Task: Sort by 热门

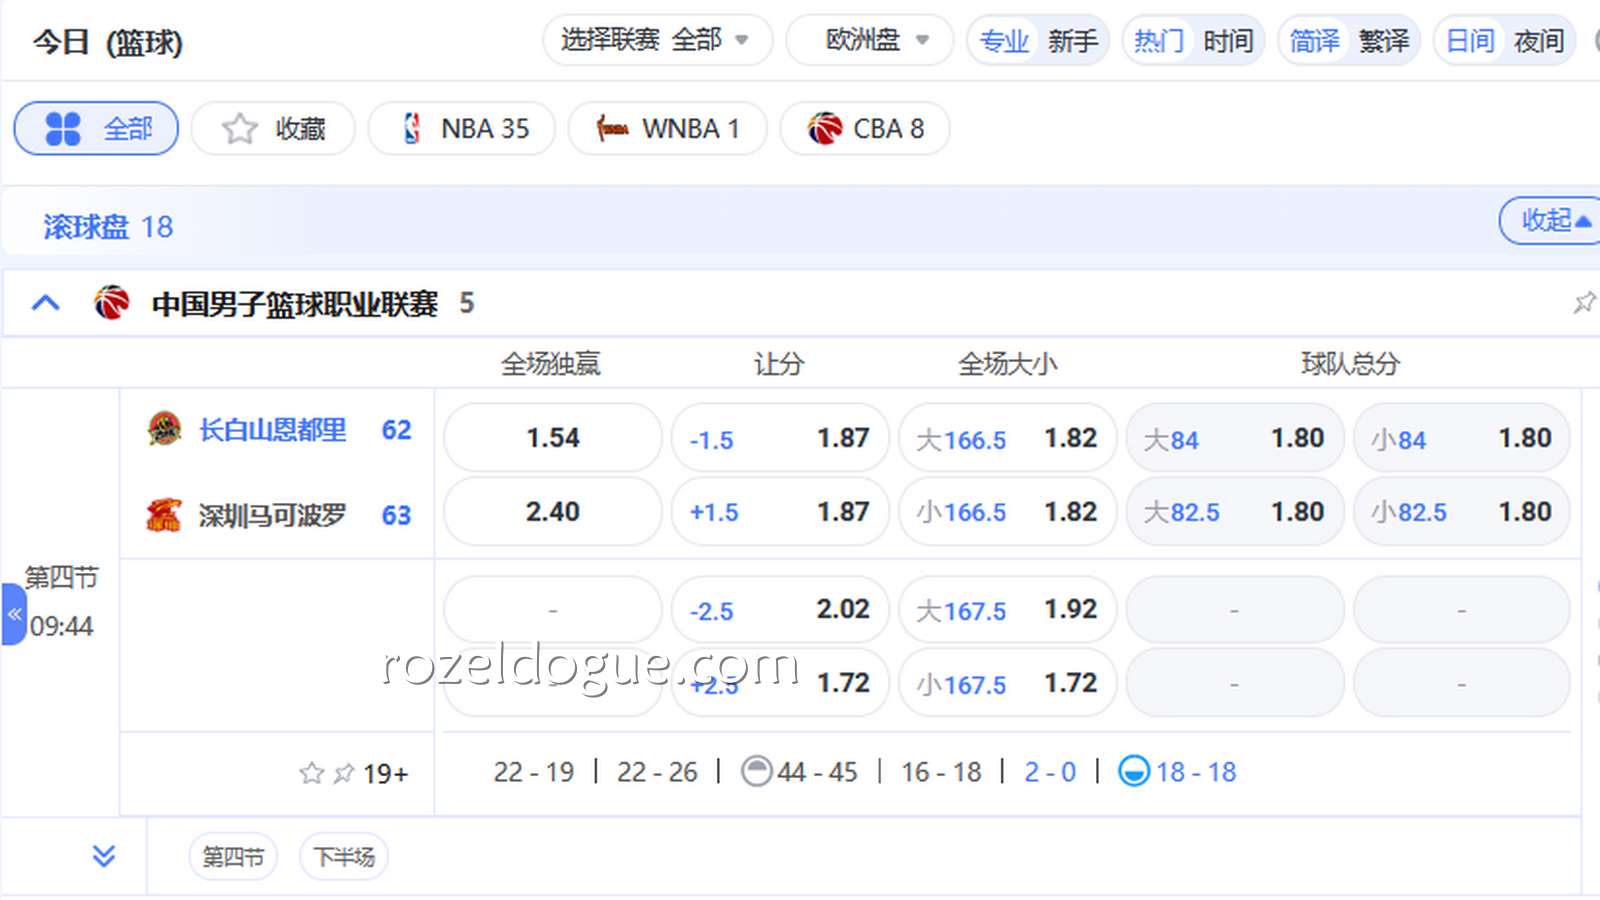Action: 1159,41
